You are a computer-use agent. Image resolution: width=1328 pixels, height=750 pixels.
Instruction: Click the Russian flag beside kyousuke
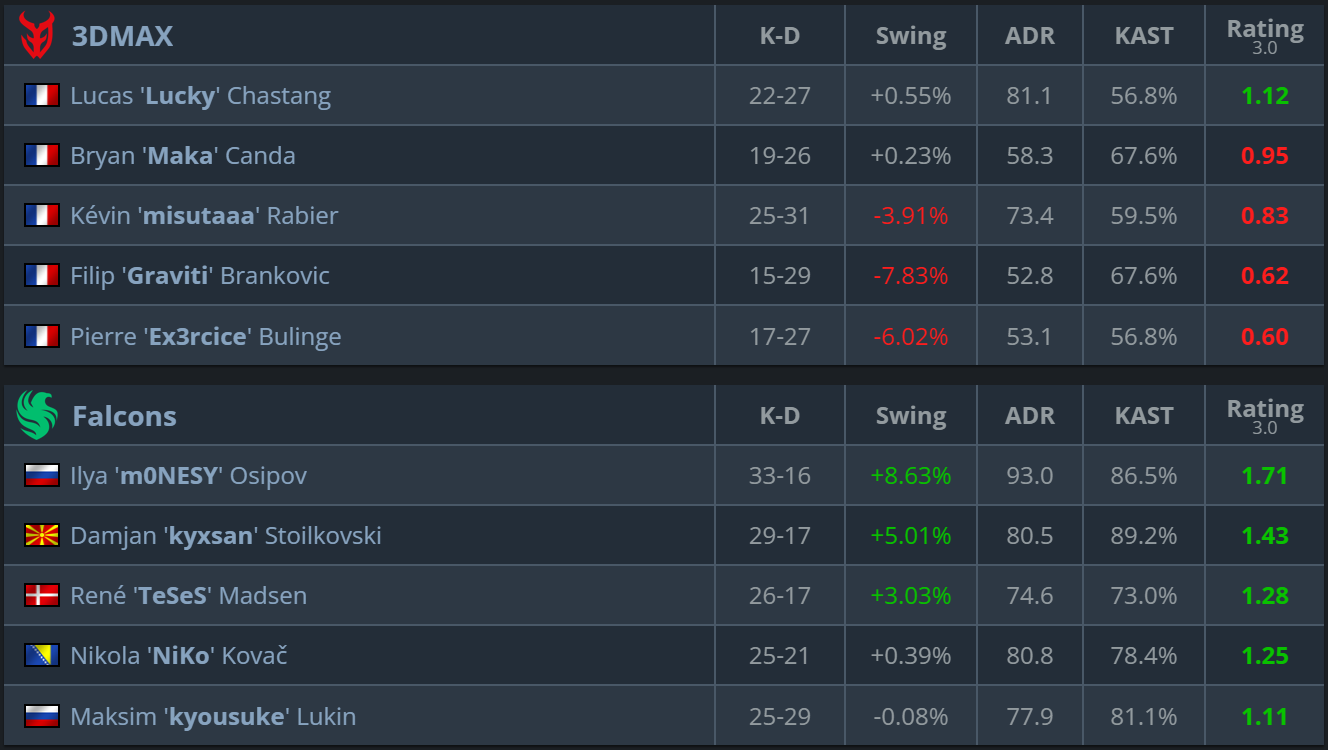pos(42,716)
